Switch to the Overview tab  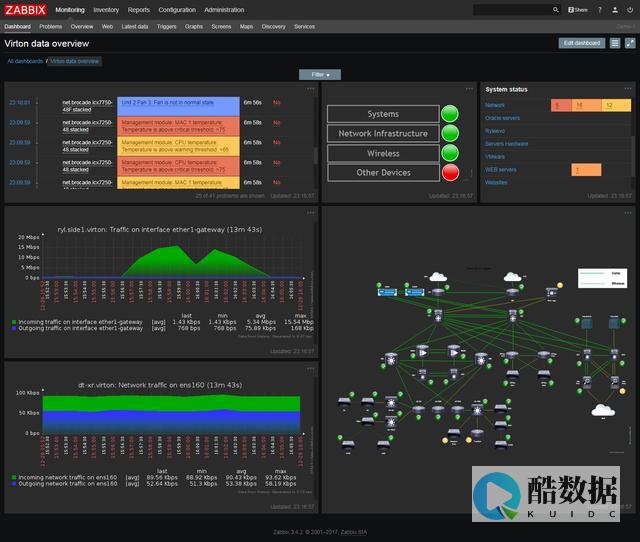[x=82, y=27]
